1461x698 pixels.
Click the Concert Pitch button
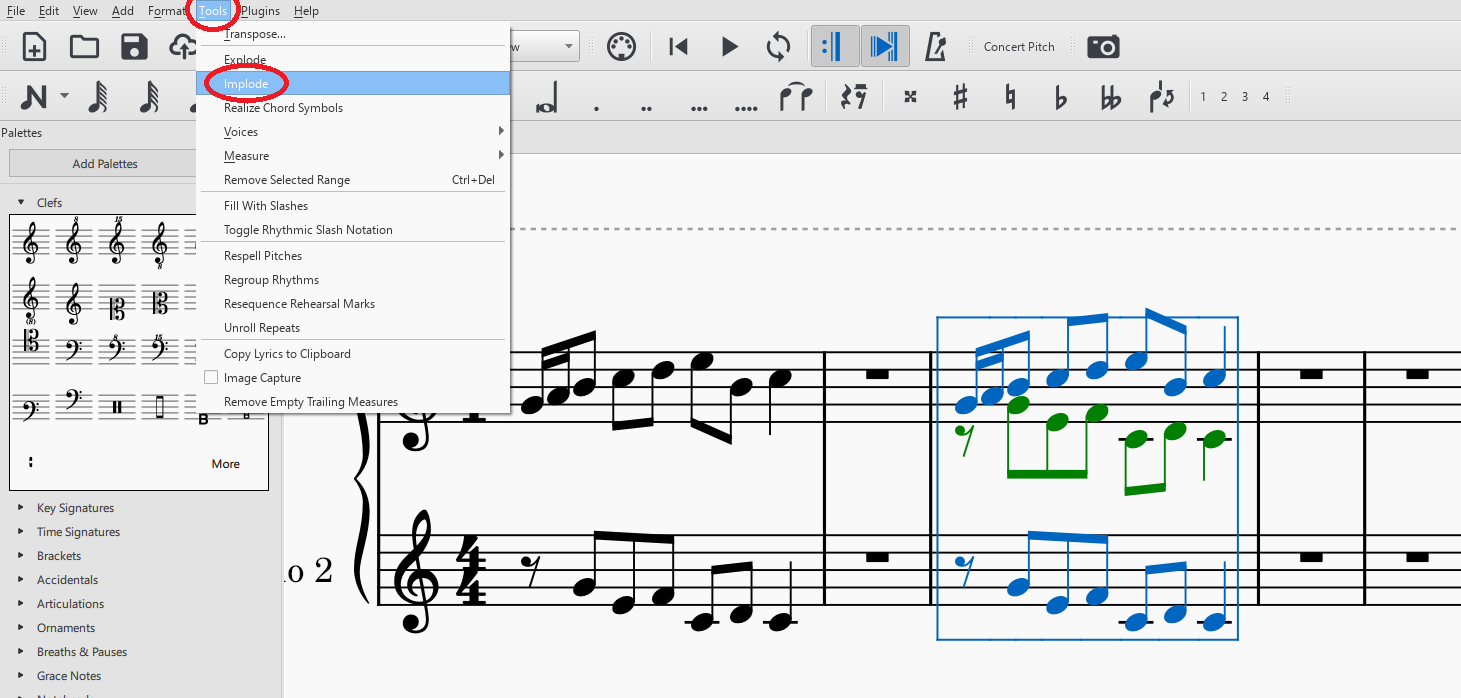[x=1019, y=46]
